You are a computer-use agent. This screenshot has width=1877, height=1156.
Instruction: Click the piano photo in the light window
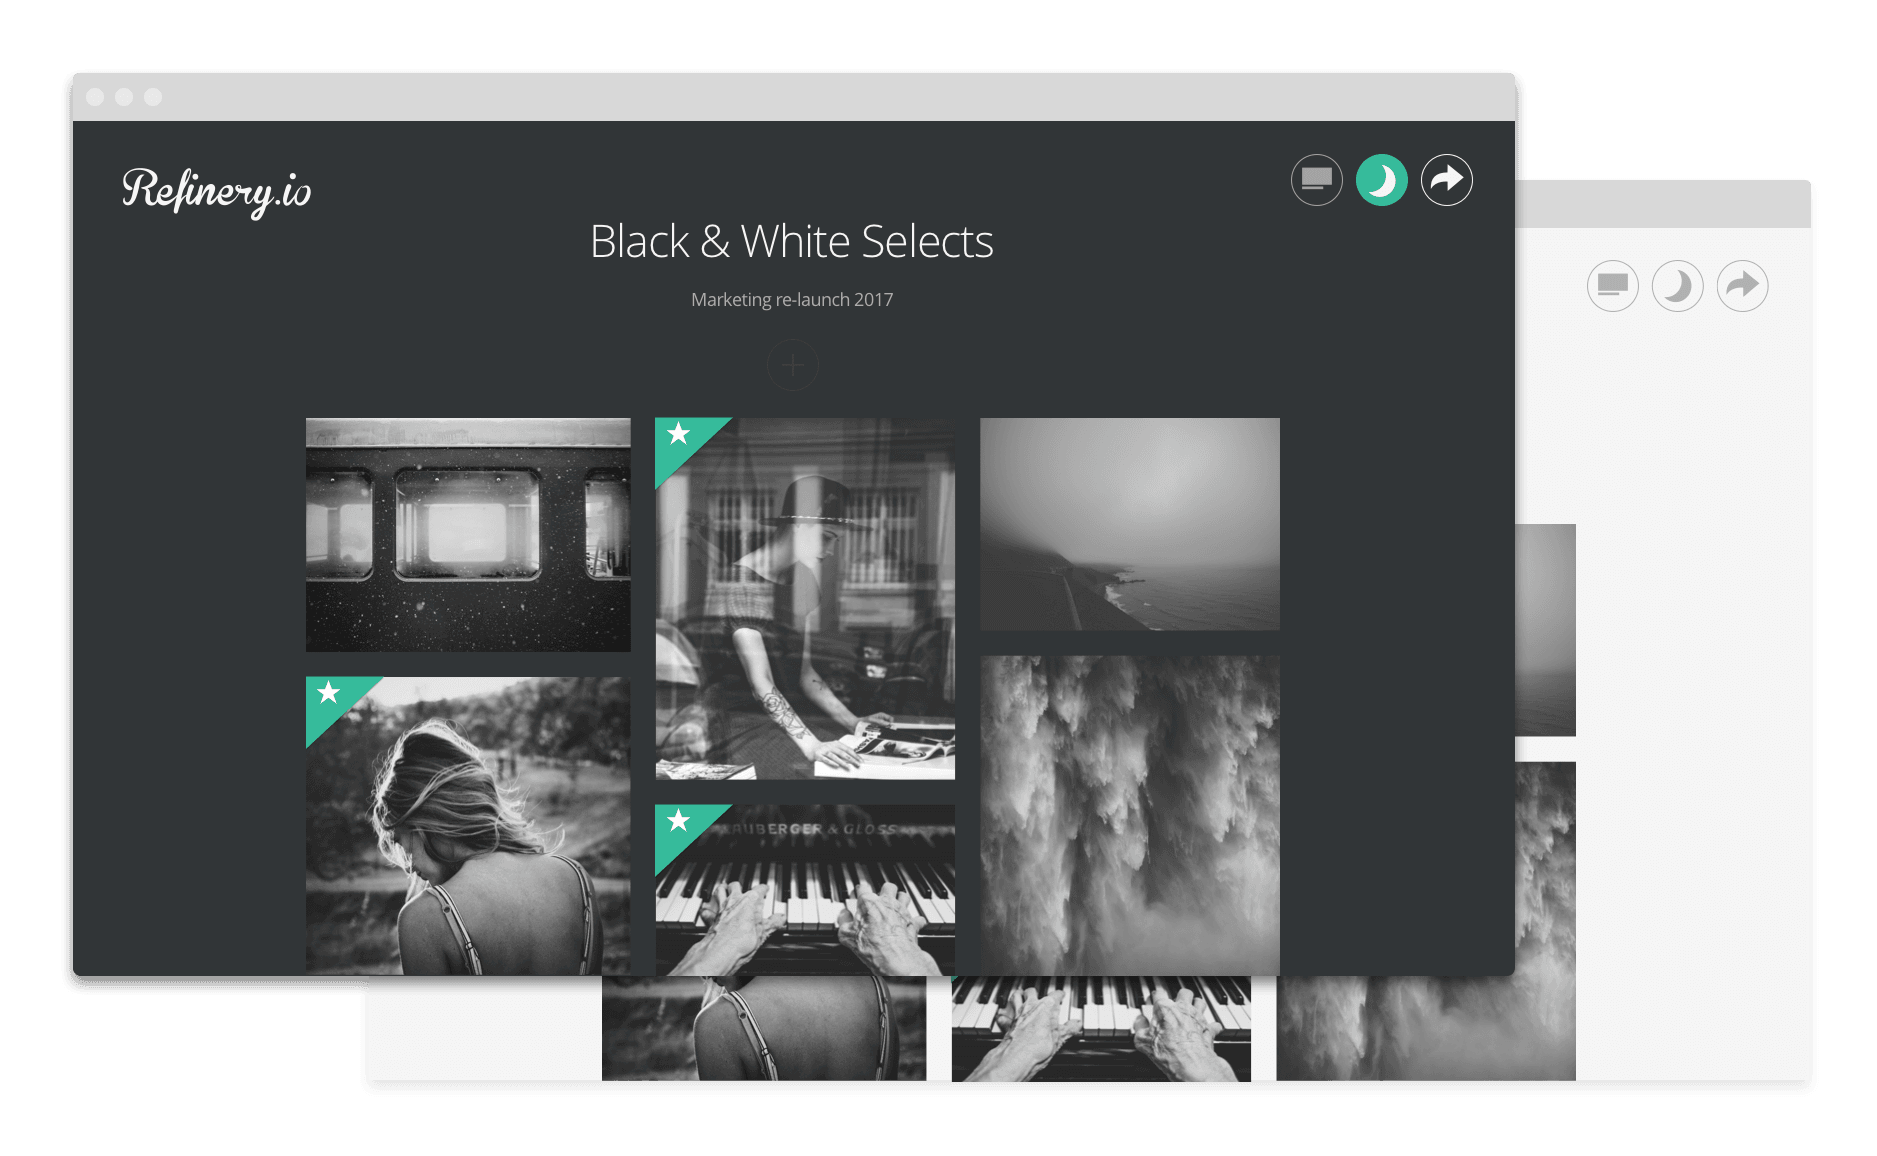tap(1100, 1028)
